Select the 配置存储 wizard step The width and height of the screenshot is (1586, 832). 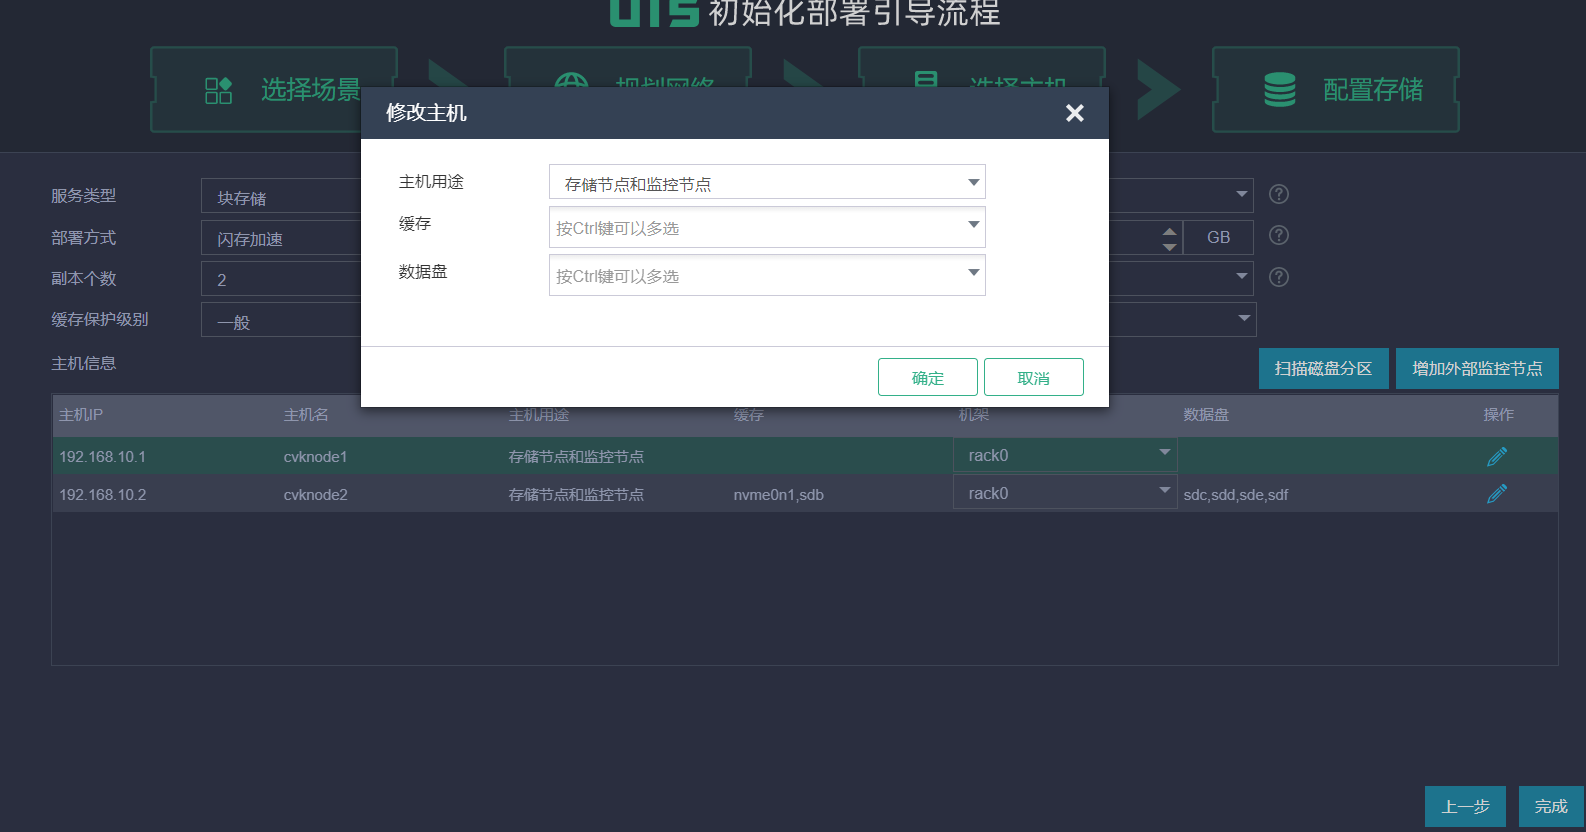coord(1336,90)
